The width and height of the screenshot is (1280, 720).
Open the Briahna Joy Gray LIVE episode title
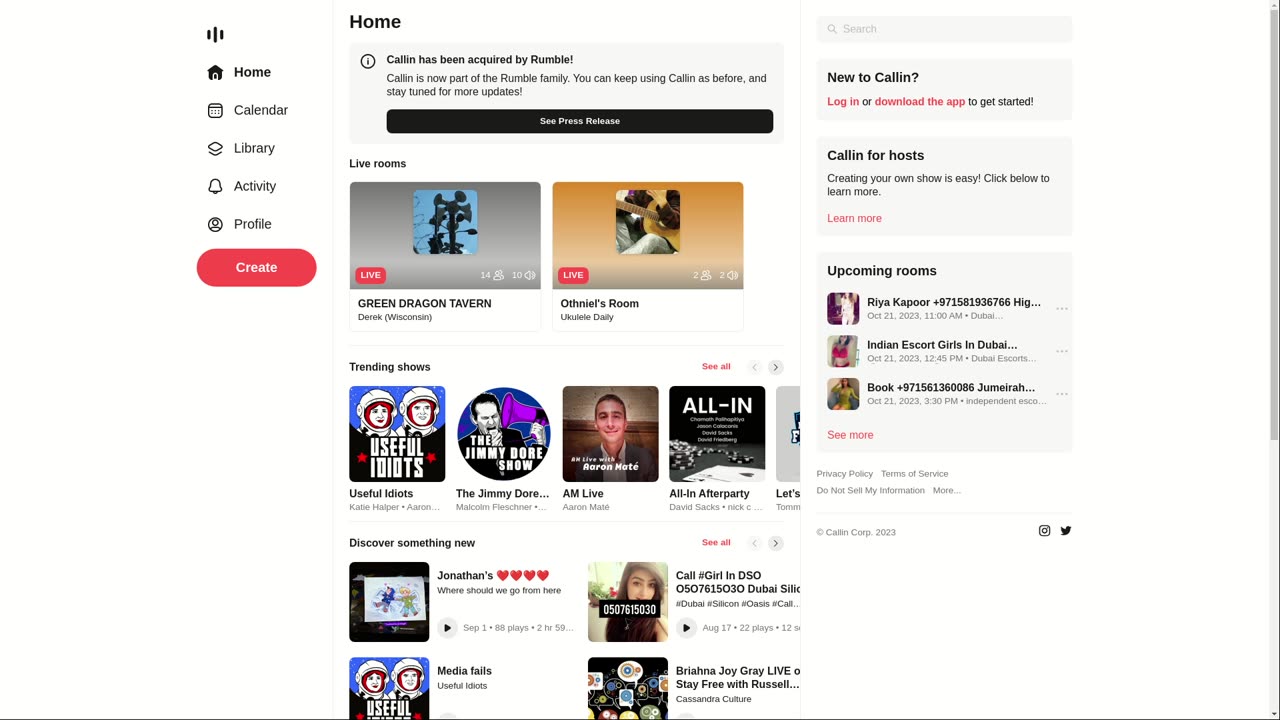tap(738, 678)
